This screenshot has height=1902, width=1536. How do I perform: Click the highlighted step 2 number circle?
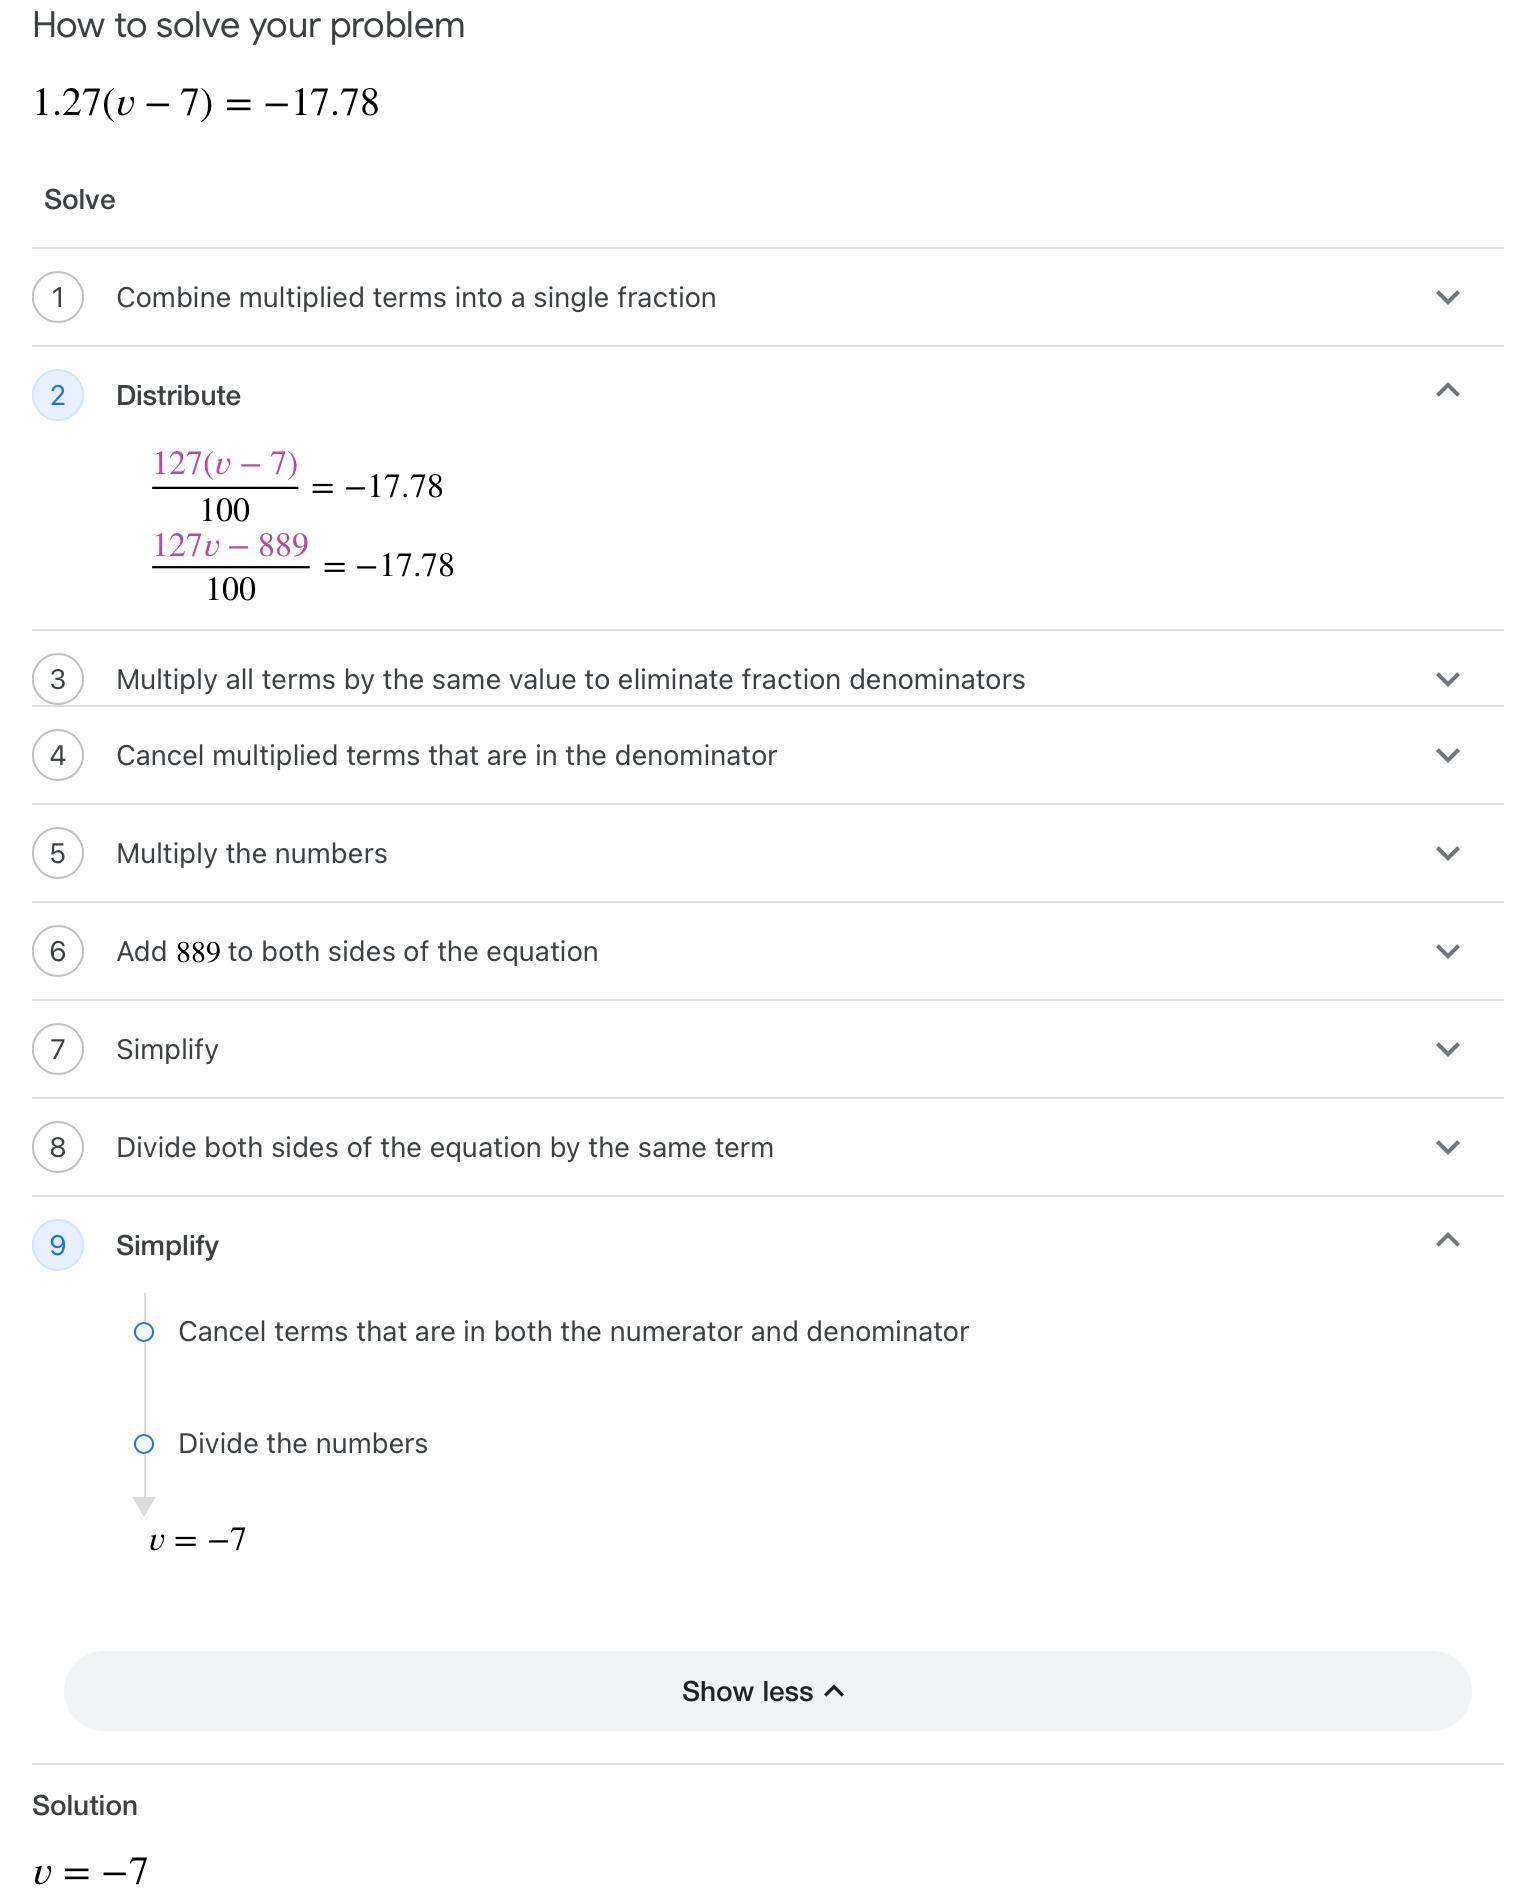[58, 395]
